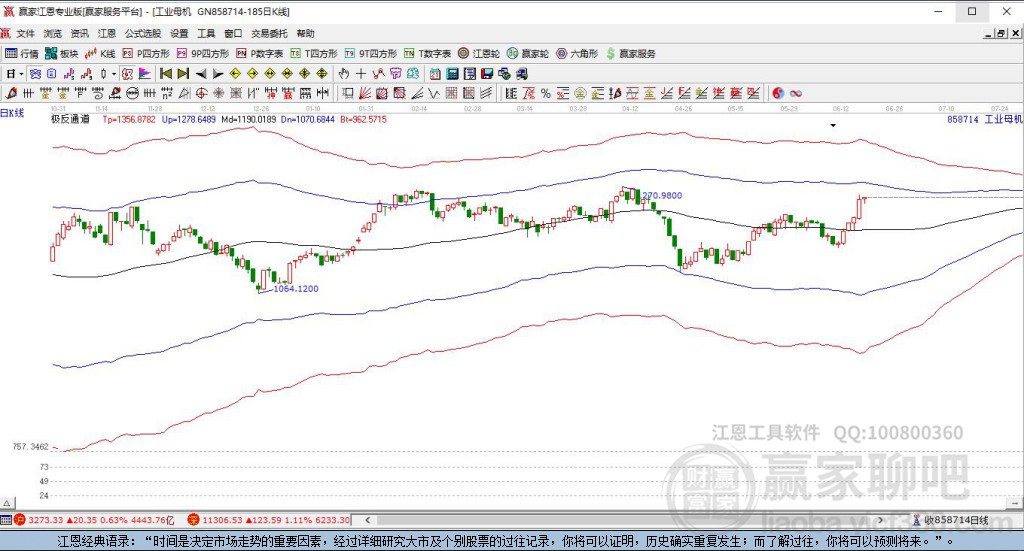Screen dimensions: 1024x551
Task: Click the 11306.53 index status entry
Action: [x=268, y=520]
